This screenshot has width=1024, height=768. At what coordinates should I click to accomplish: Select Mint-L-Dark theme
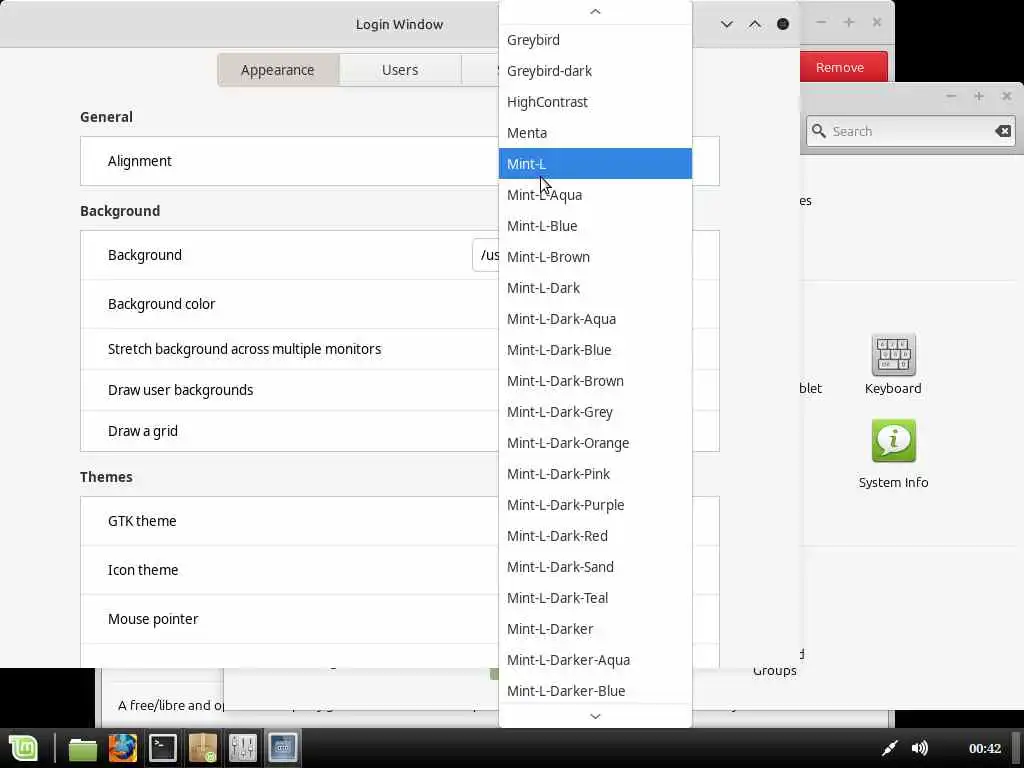point(595,288)
